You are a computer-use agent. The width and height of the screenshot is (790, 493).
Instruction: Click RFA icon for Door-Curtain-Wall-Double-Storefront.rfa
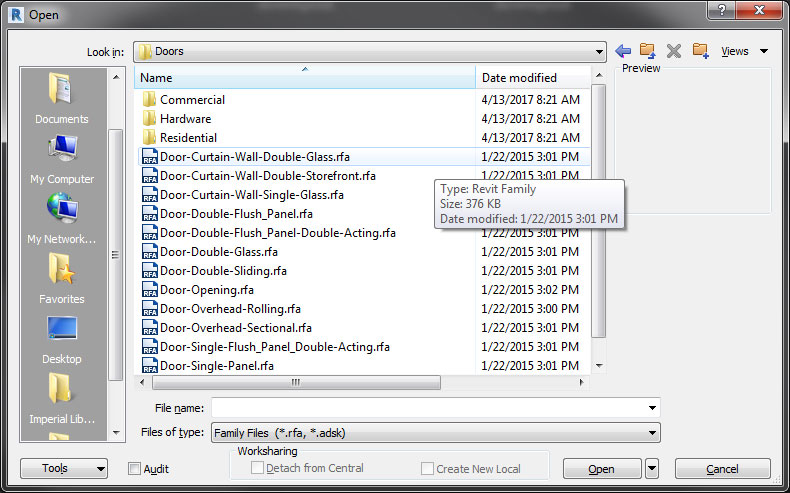pos(150,176)
